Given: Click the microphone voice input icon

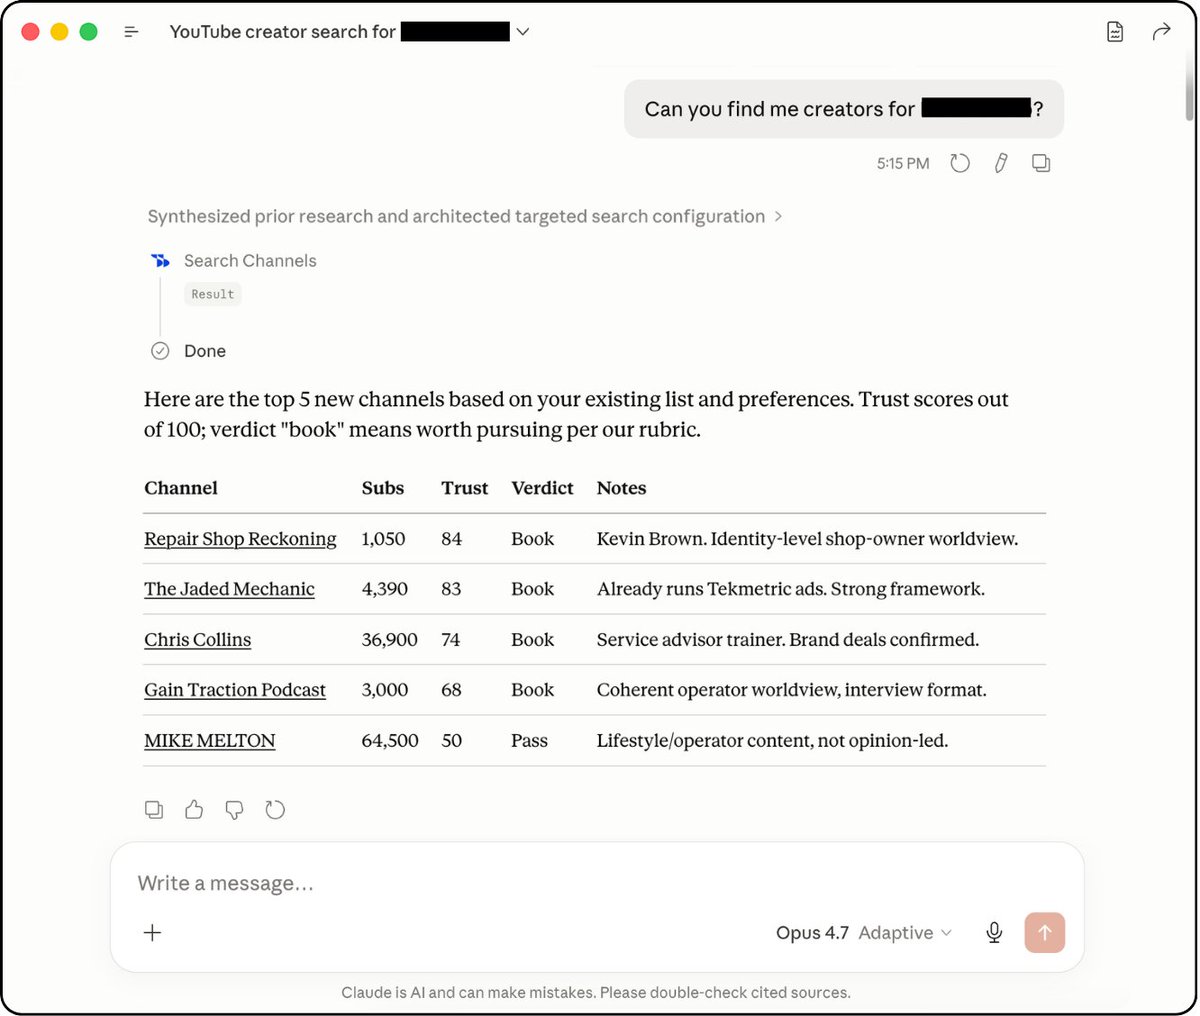Looking at the screenshot, I should (994, 933).
